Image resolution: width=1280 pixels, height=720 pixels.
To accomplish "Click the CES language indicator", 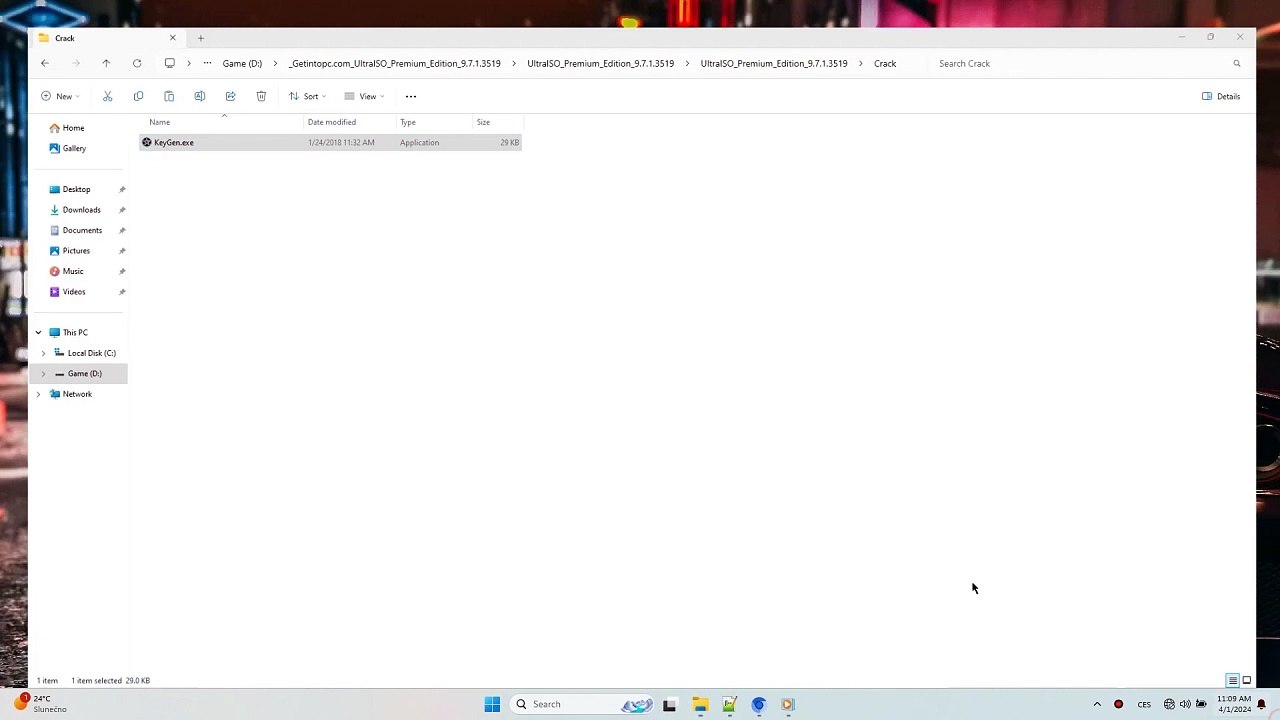I will coord(1144,704).
